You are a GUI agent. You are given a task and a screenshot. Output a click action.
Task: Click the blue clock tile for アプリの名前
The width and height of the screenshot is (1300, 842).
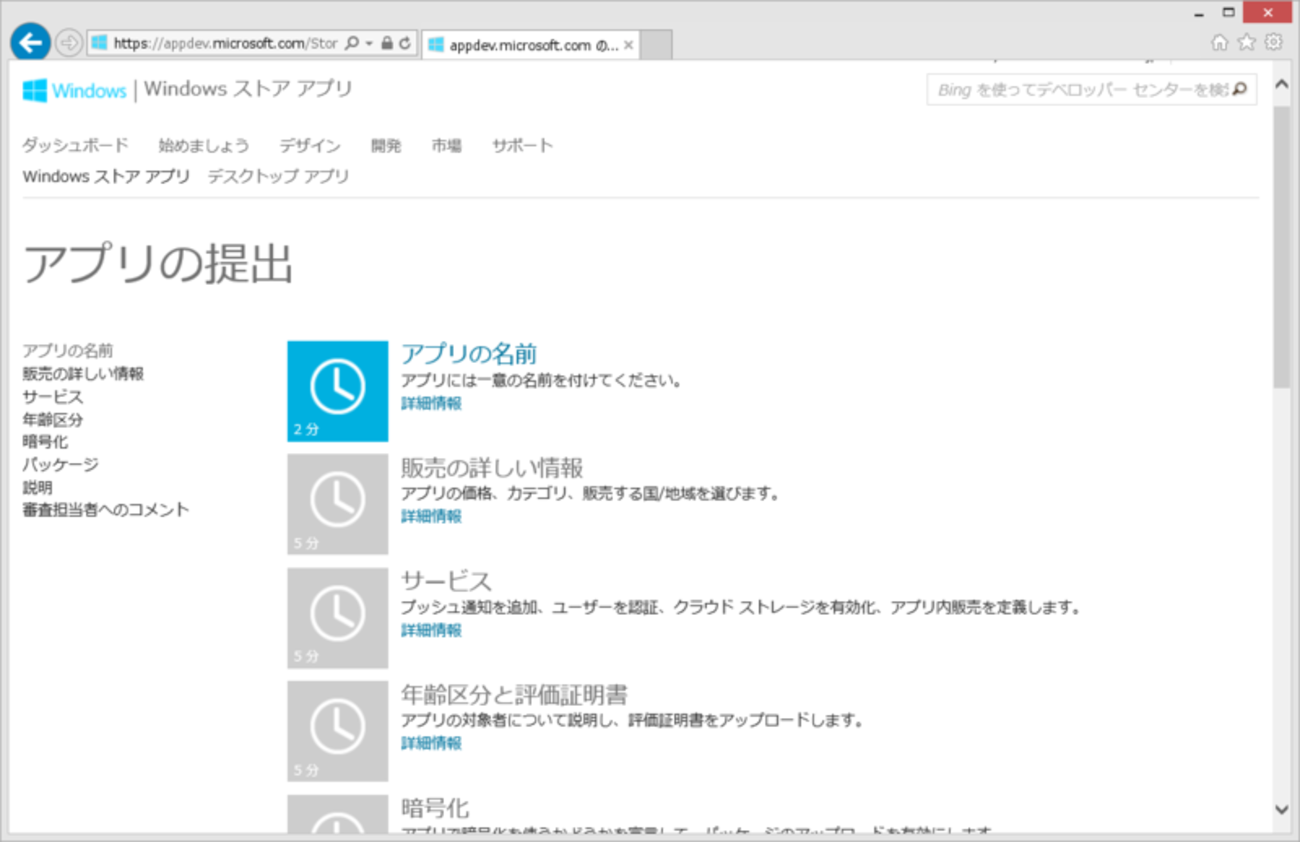(x=337, y=391)
